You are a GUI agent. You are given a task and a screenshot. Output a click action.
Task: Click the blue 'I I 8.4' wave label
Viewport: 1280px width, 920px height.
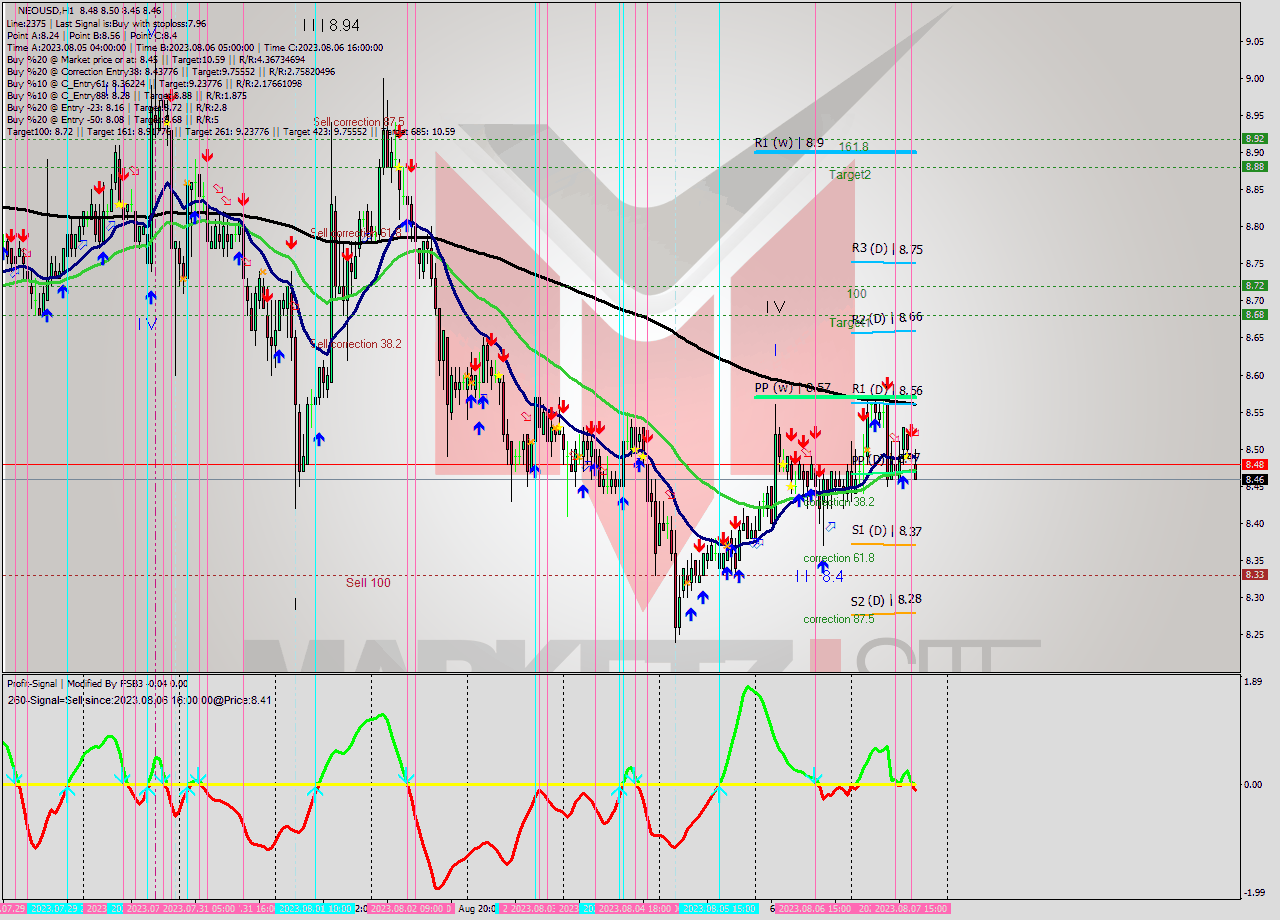(x=820, y=577)
